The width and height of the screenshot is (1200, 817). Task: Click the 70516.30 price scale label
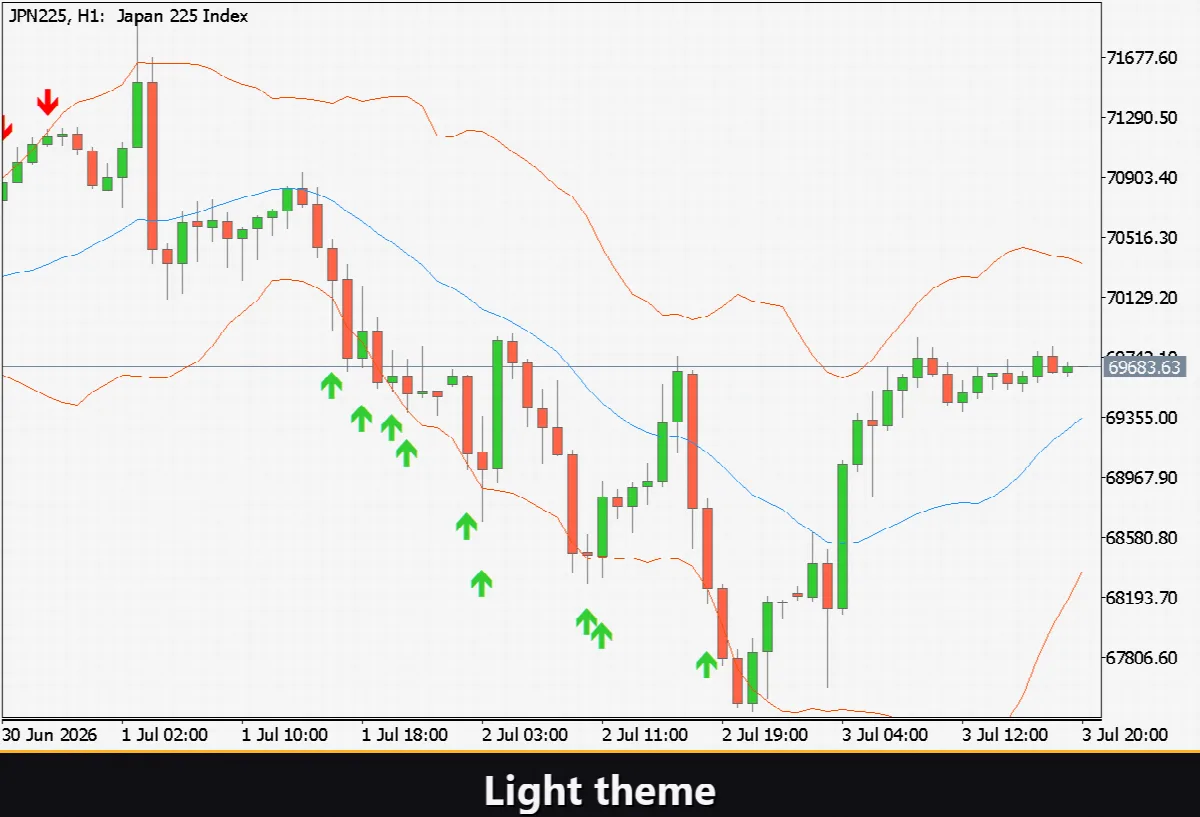pyautogui.click(x=1143, y=238)
